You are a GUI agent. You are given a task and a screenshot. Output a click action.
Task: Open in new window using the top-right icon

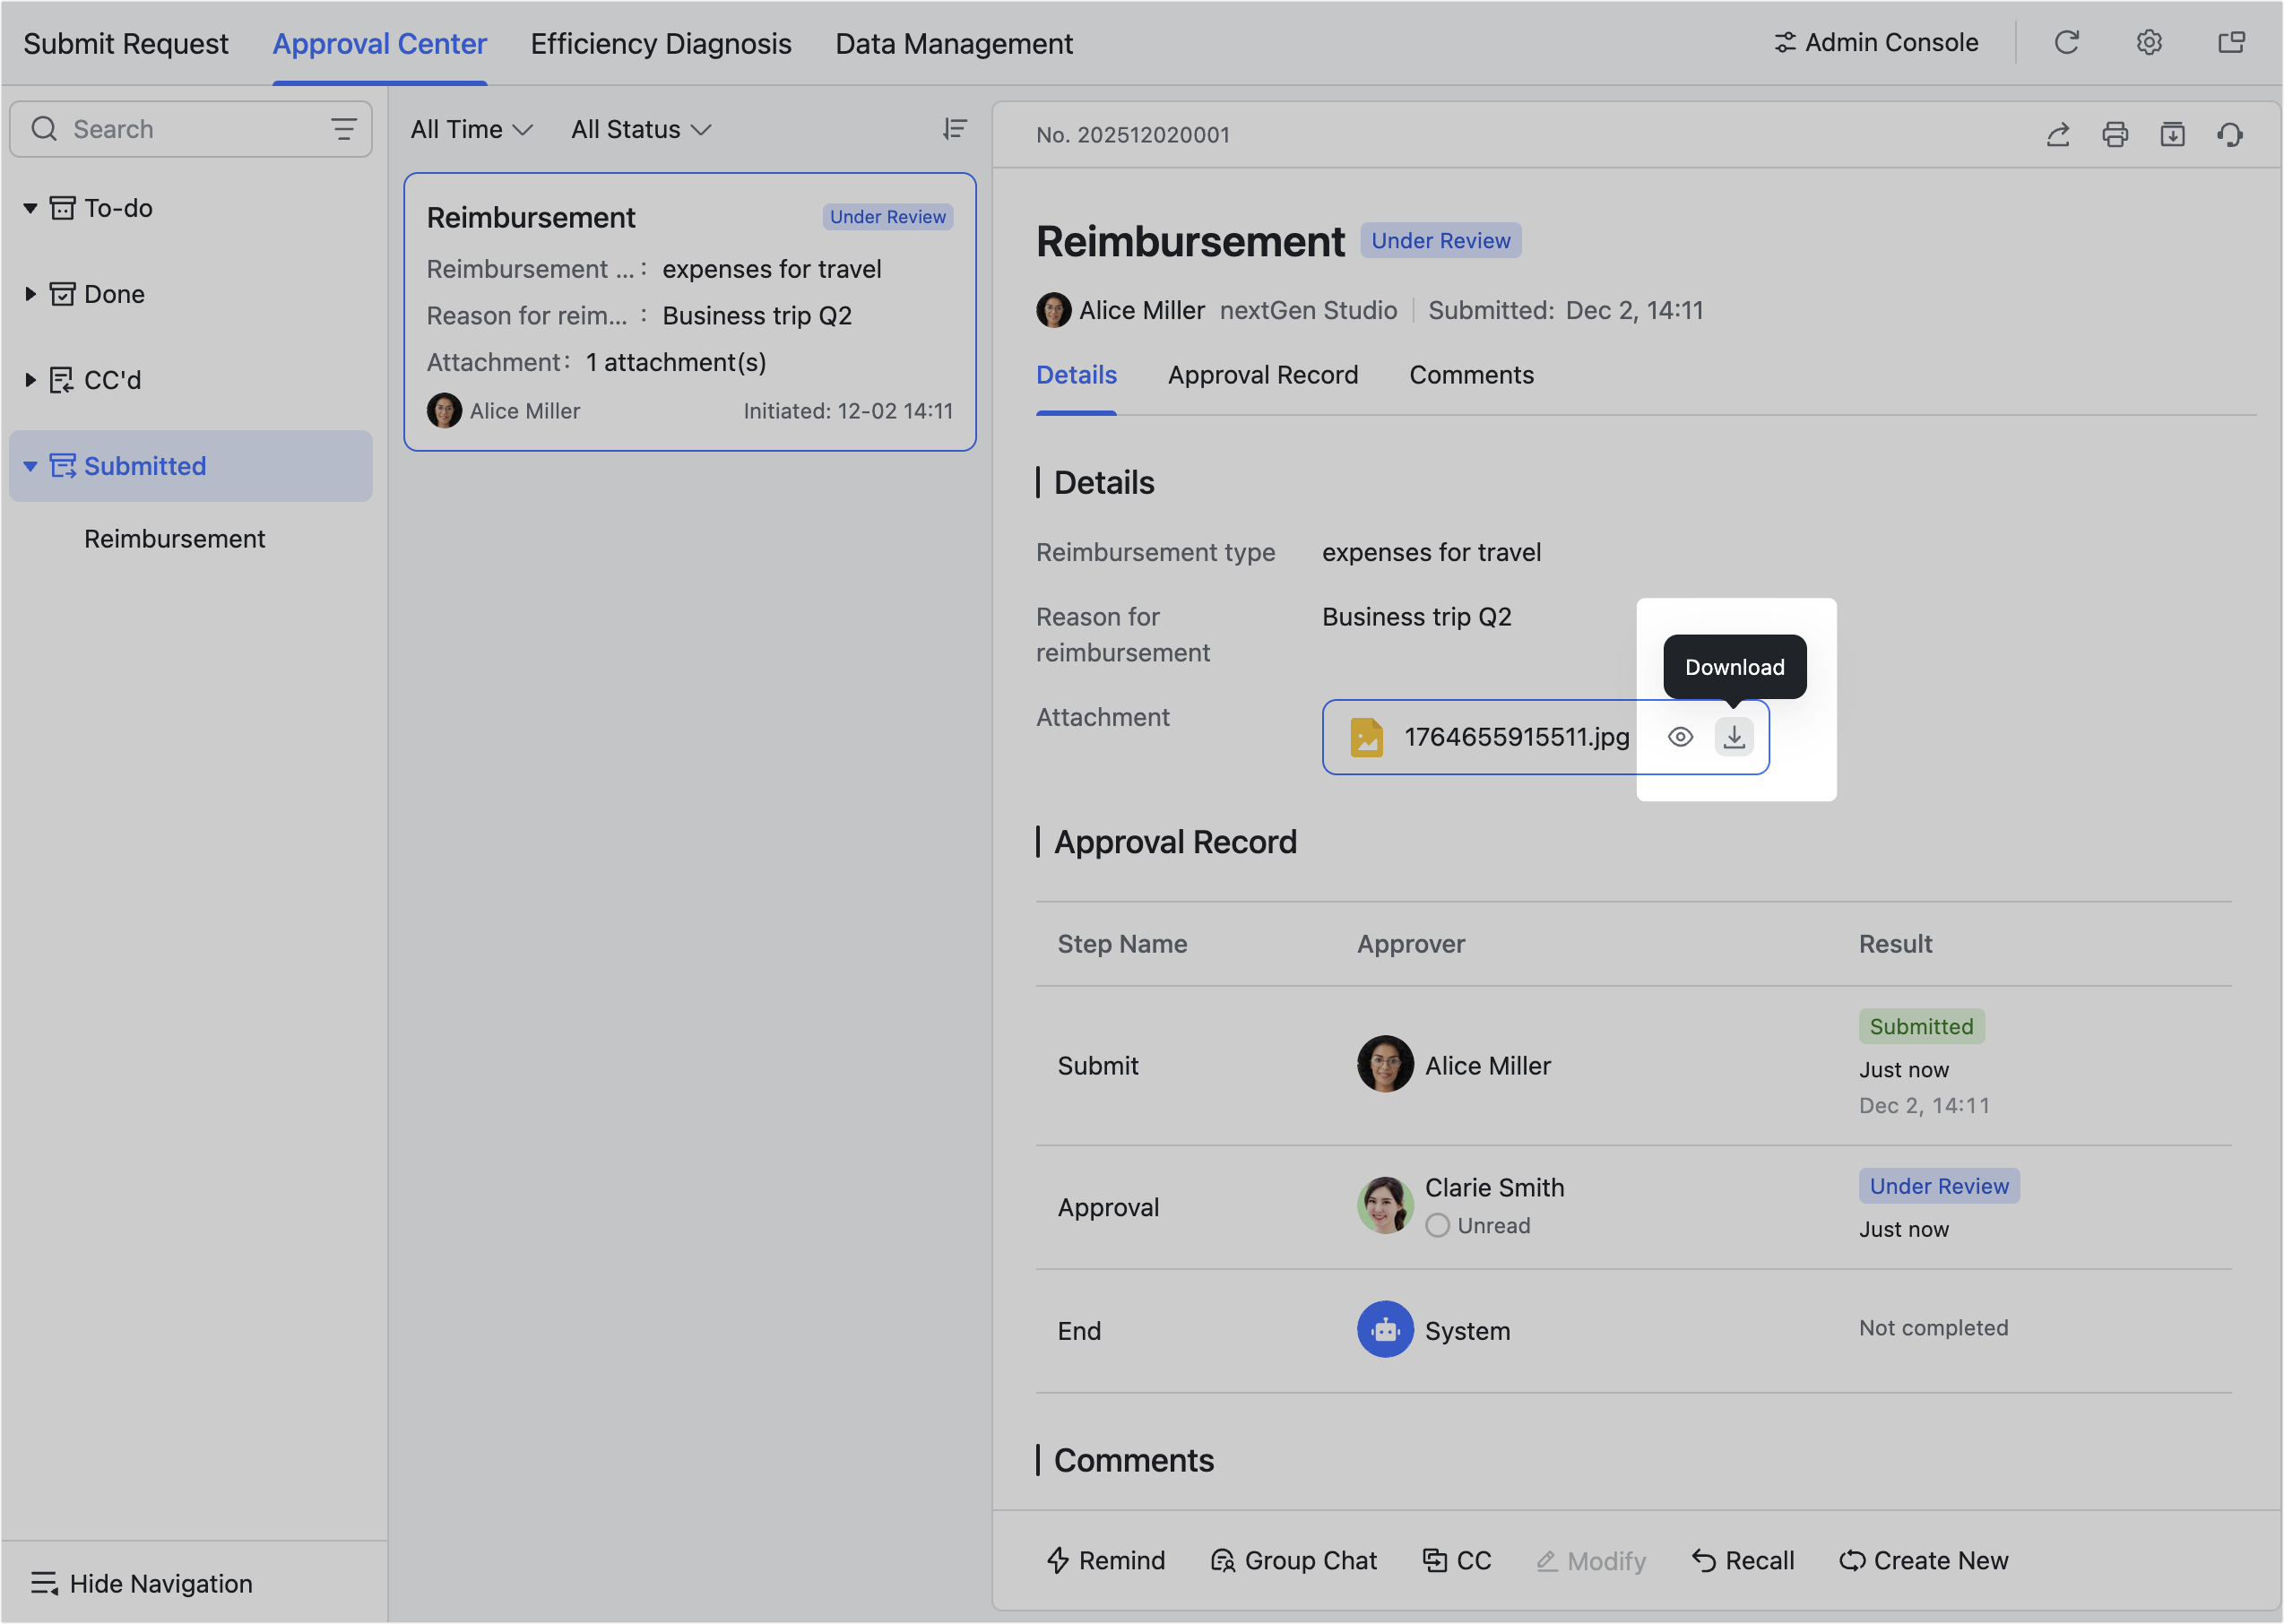2231,43
